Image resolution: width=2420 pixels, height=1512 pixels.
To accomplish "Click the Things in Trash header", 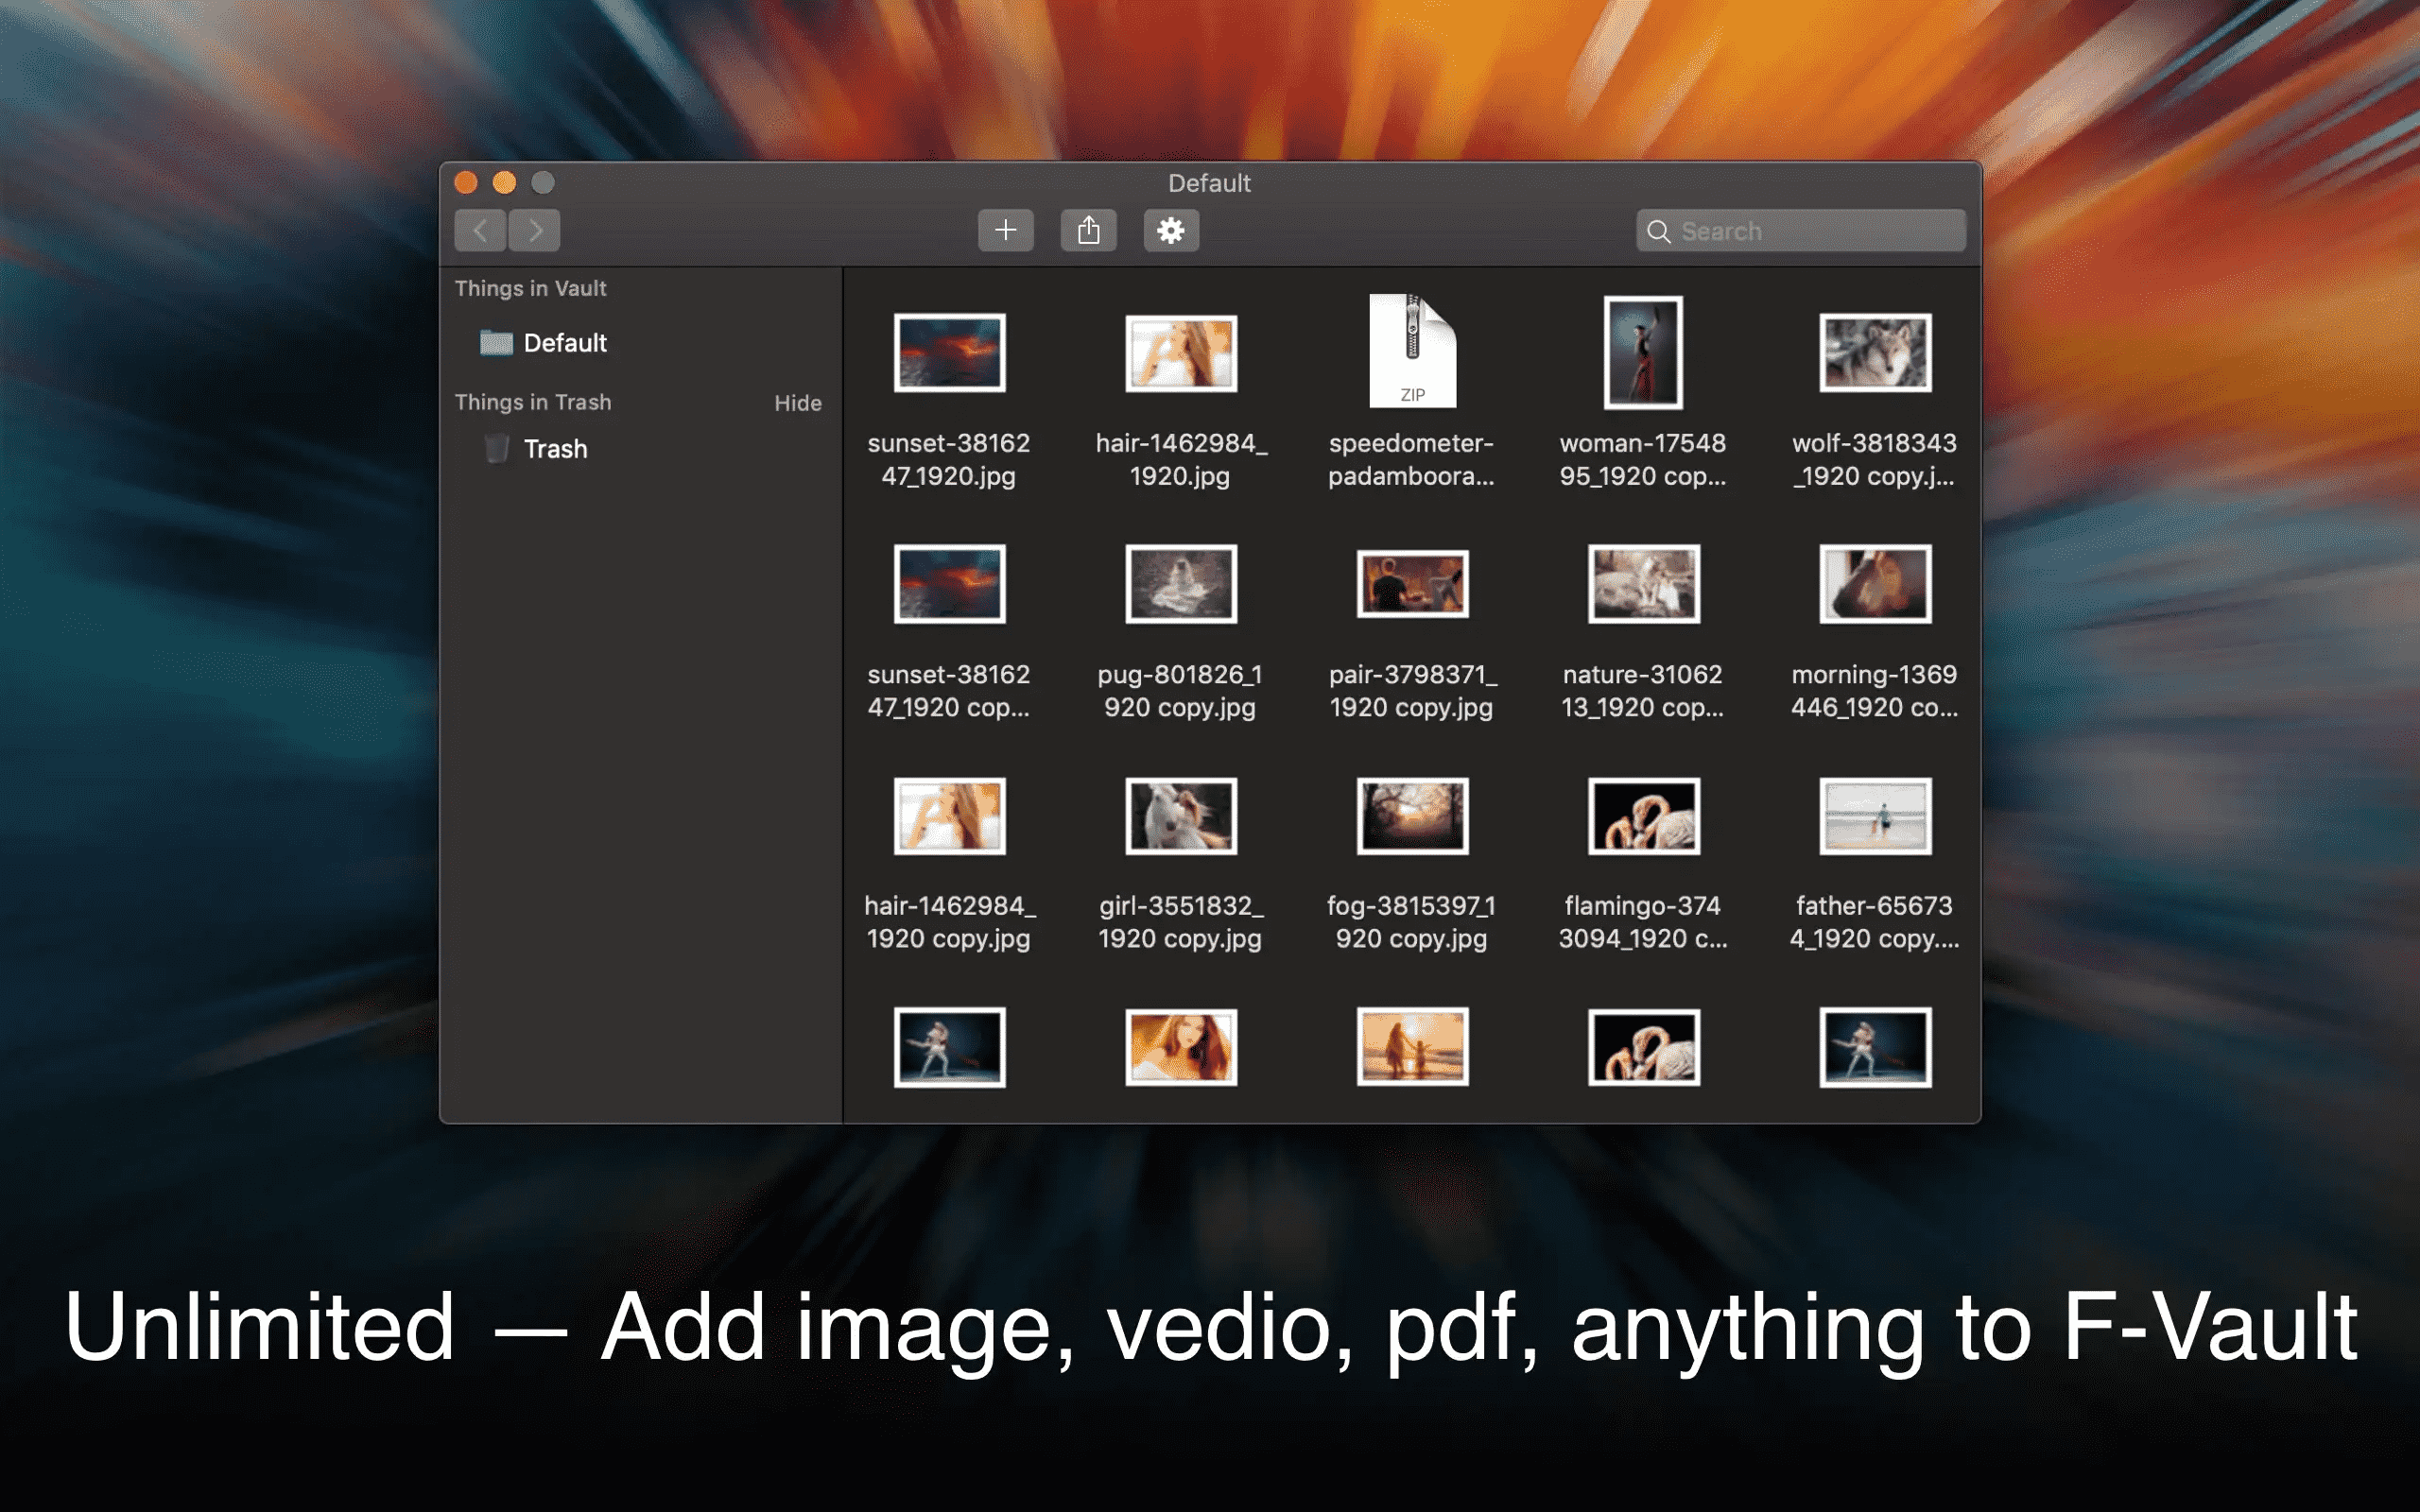I will 533,402.
